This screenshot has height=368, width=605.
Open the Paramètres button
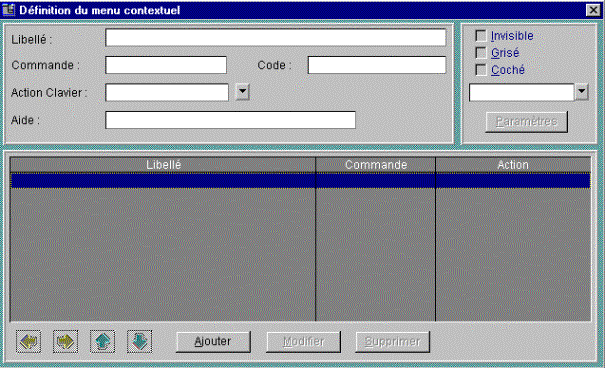526,122
